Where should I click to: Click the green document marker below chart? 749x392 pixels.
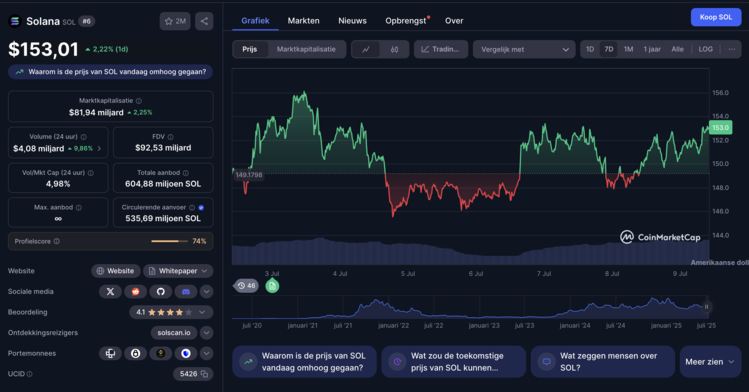tap(272, 286)
